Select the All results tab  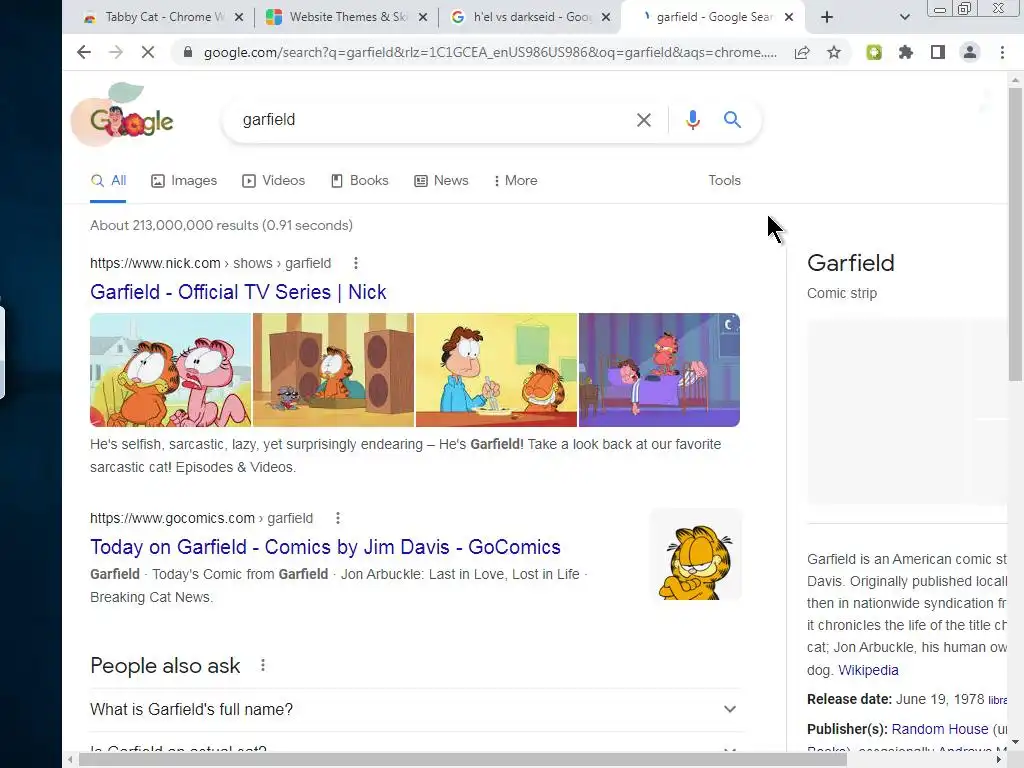coord(108,181)
